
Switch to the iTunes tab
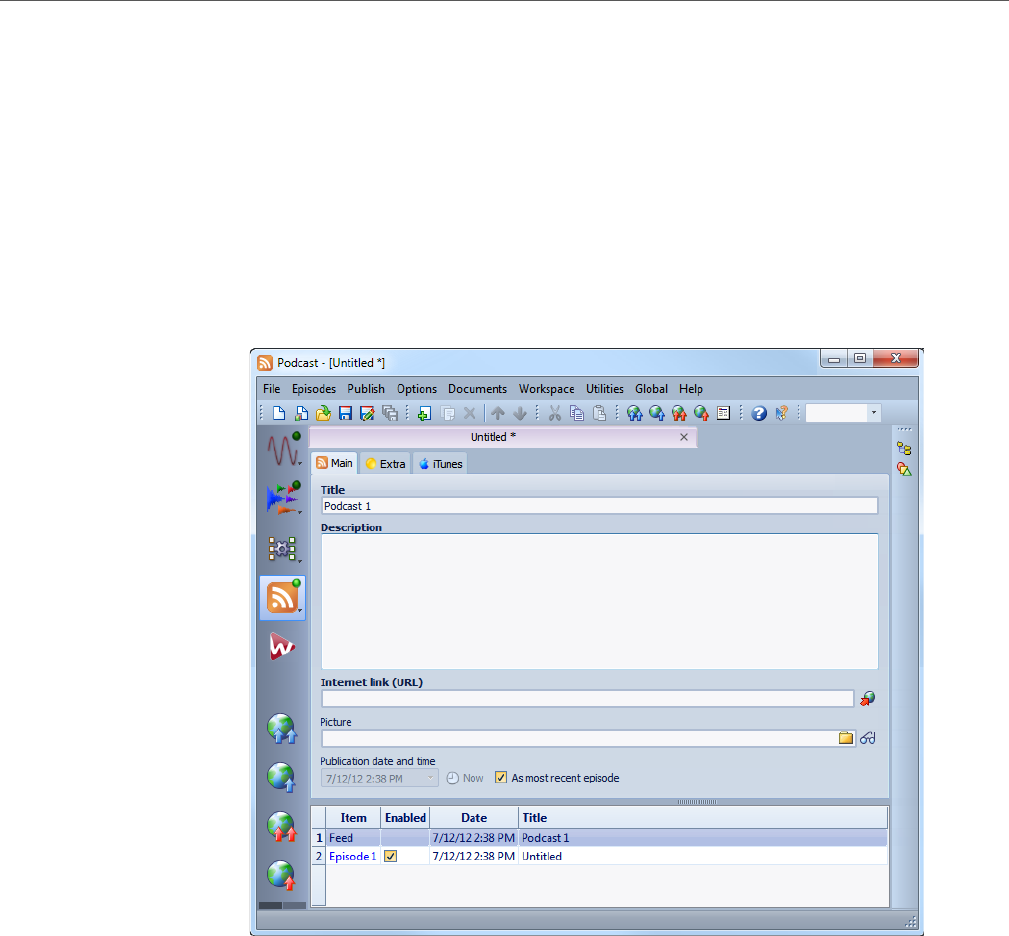click(441, 464)
